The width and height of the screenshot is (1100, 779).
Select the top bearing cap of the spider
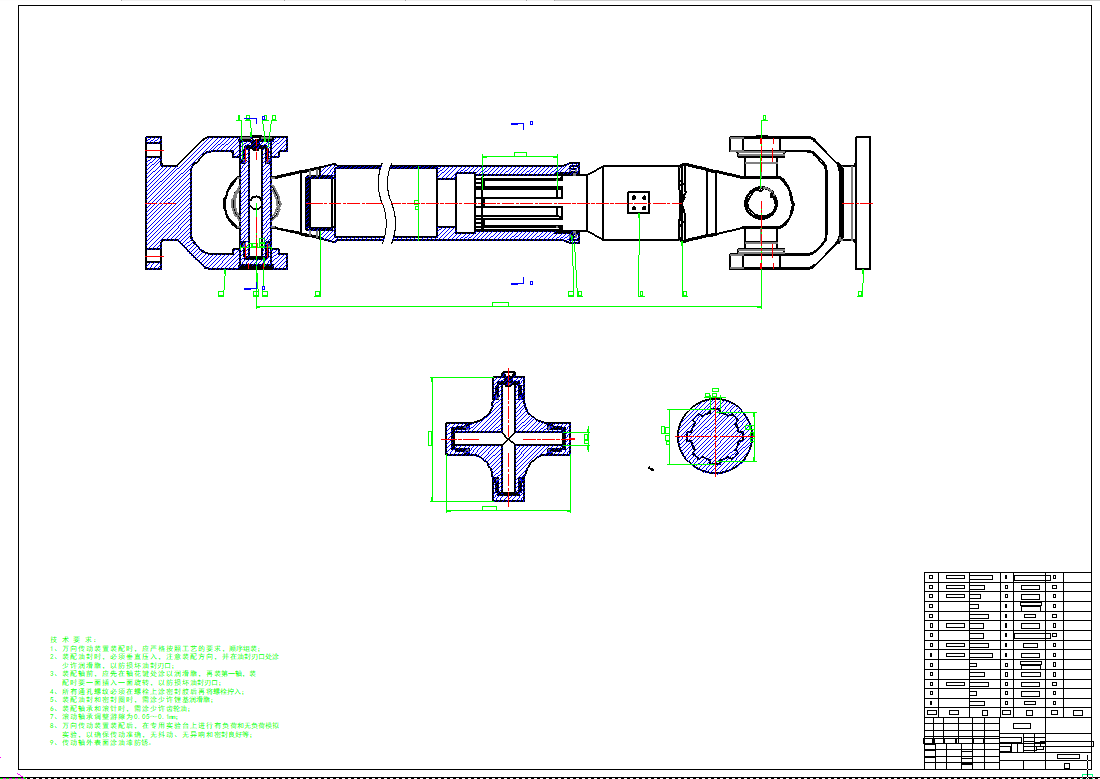pyautogui.click(x=509, y=381)
